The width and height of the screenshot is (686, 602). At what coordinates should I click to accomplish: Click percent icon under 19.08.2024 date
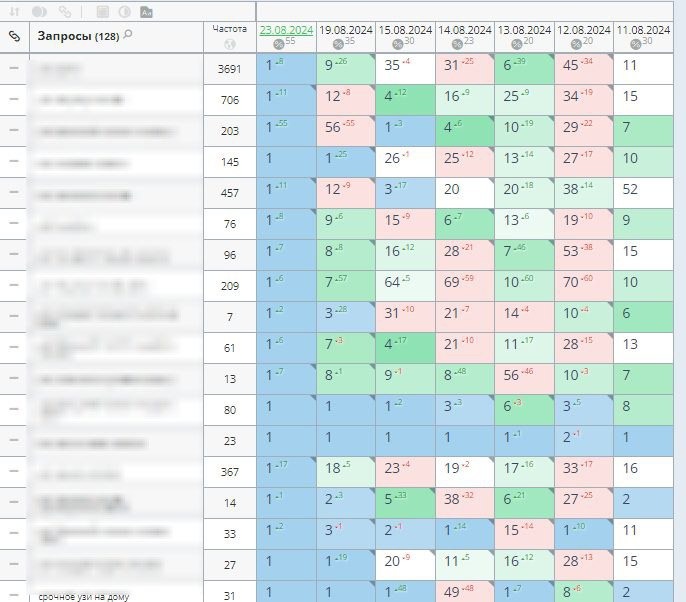click(337, 44)
